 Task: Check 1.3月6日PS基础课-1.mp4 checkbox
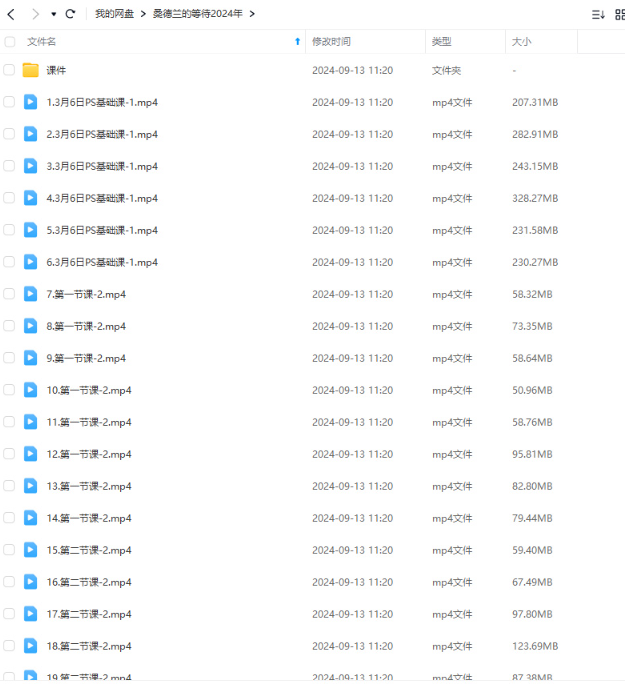tap(9, 102)
